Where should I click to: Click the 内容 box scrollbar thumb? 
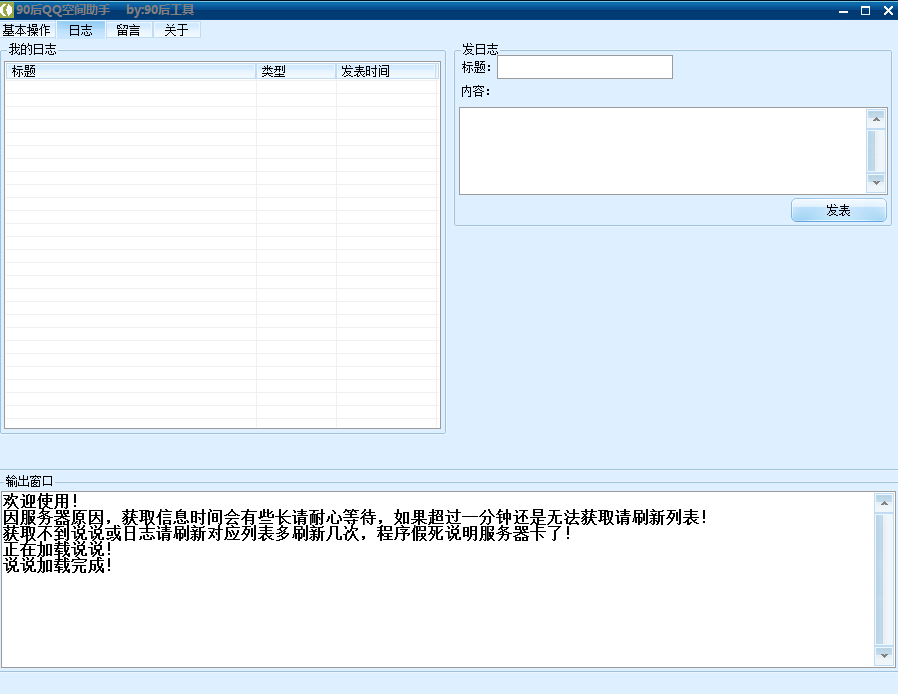(876, 150)
